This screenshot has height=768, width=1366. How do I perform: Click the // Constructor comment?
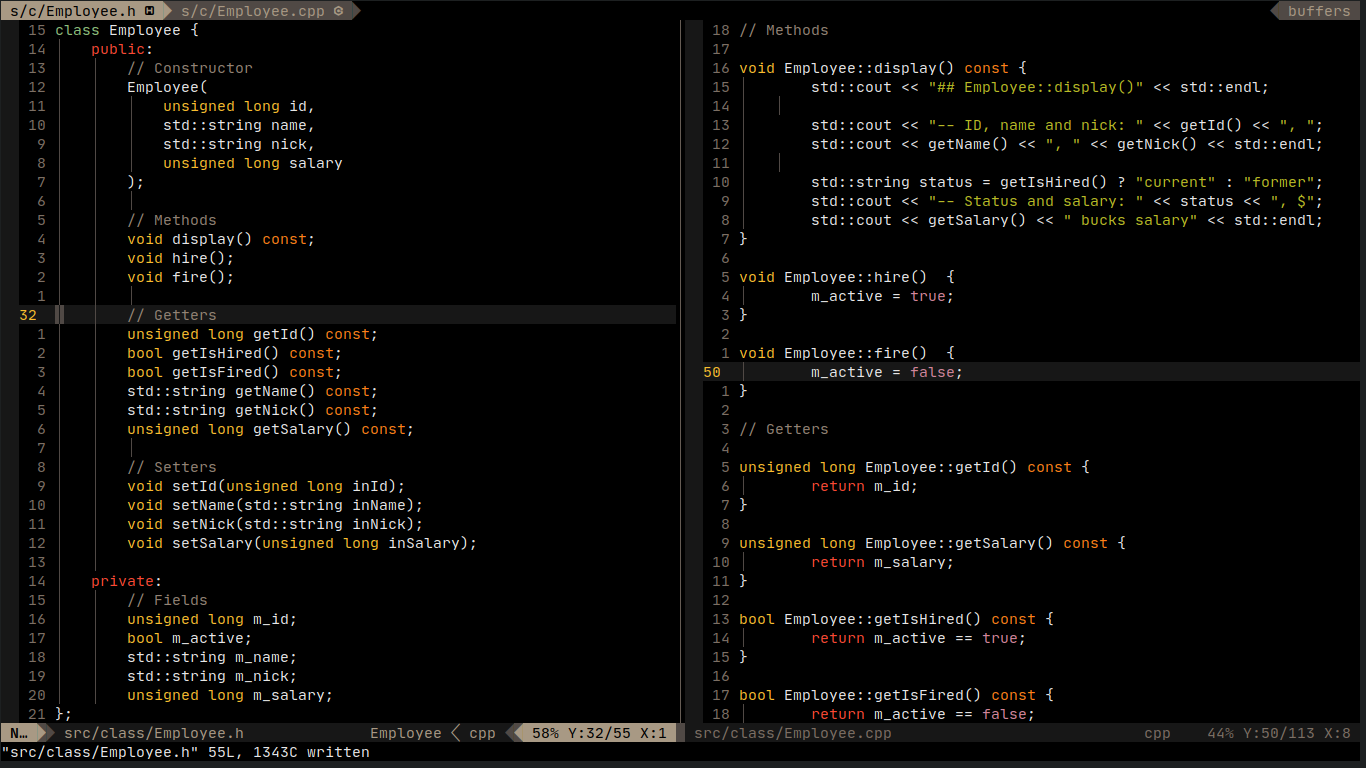[x=190, y=68]
